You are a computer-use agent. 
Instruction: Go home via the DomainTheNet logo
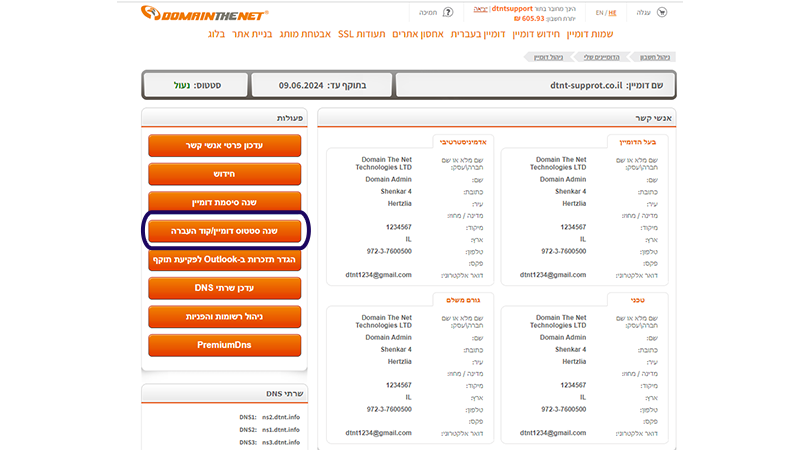204,14
